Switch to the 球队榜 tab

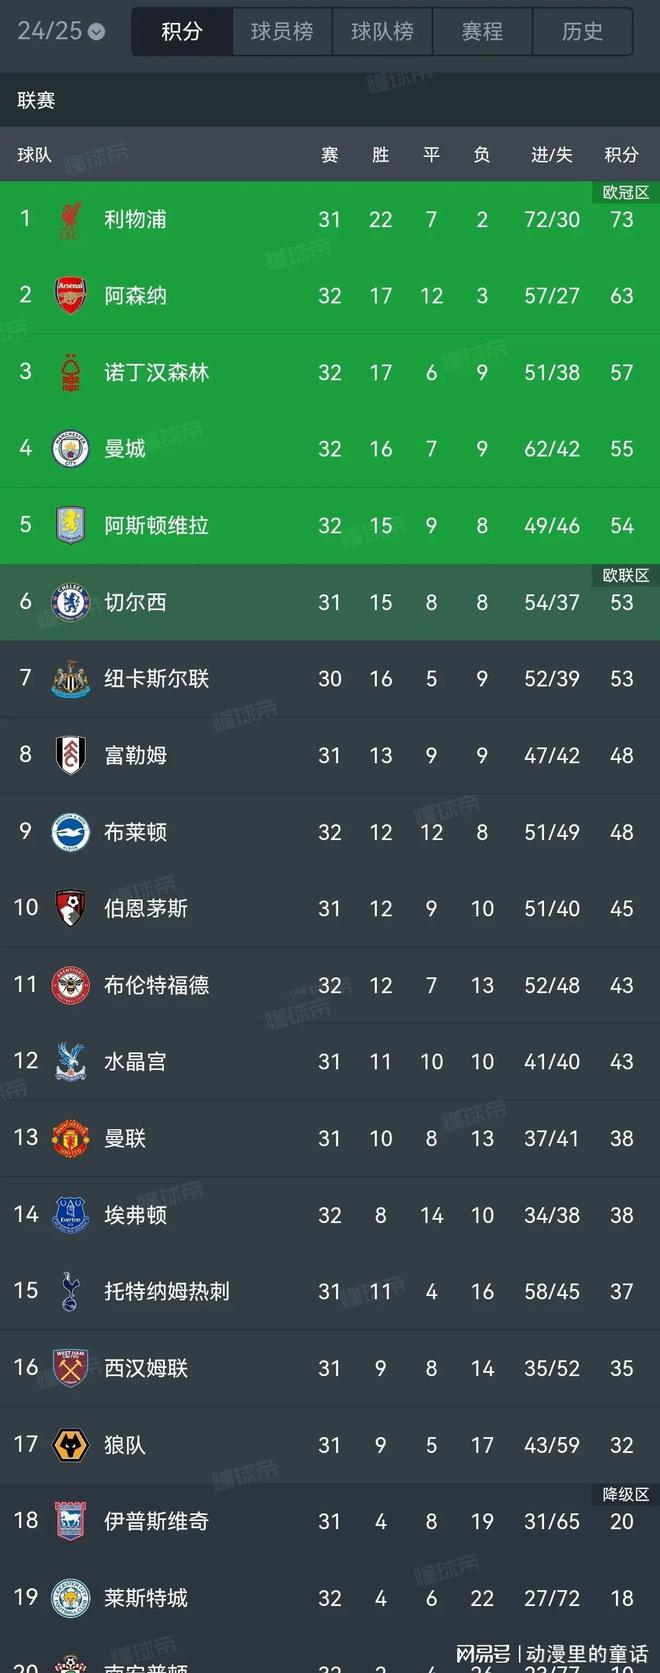click(x=382, y=32)
